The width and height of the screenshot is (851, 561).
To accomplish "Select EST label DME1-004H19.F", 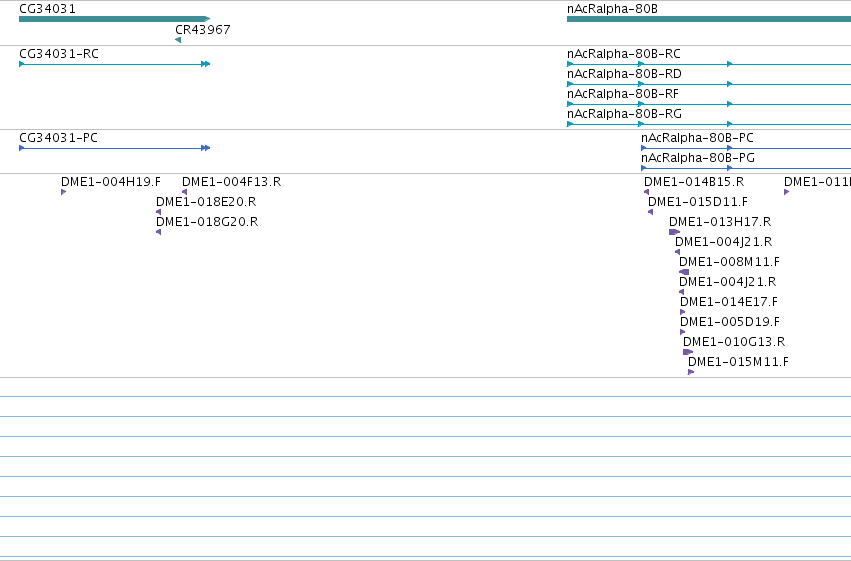I will [111, 182].
